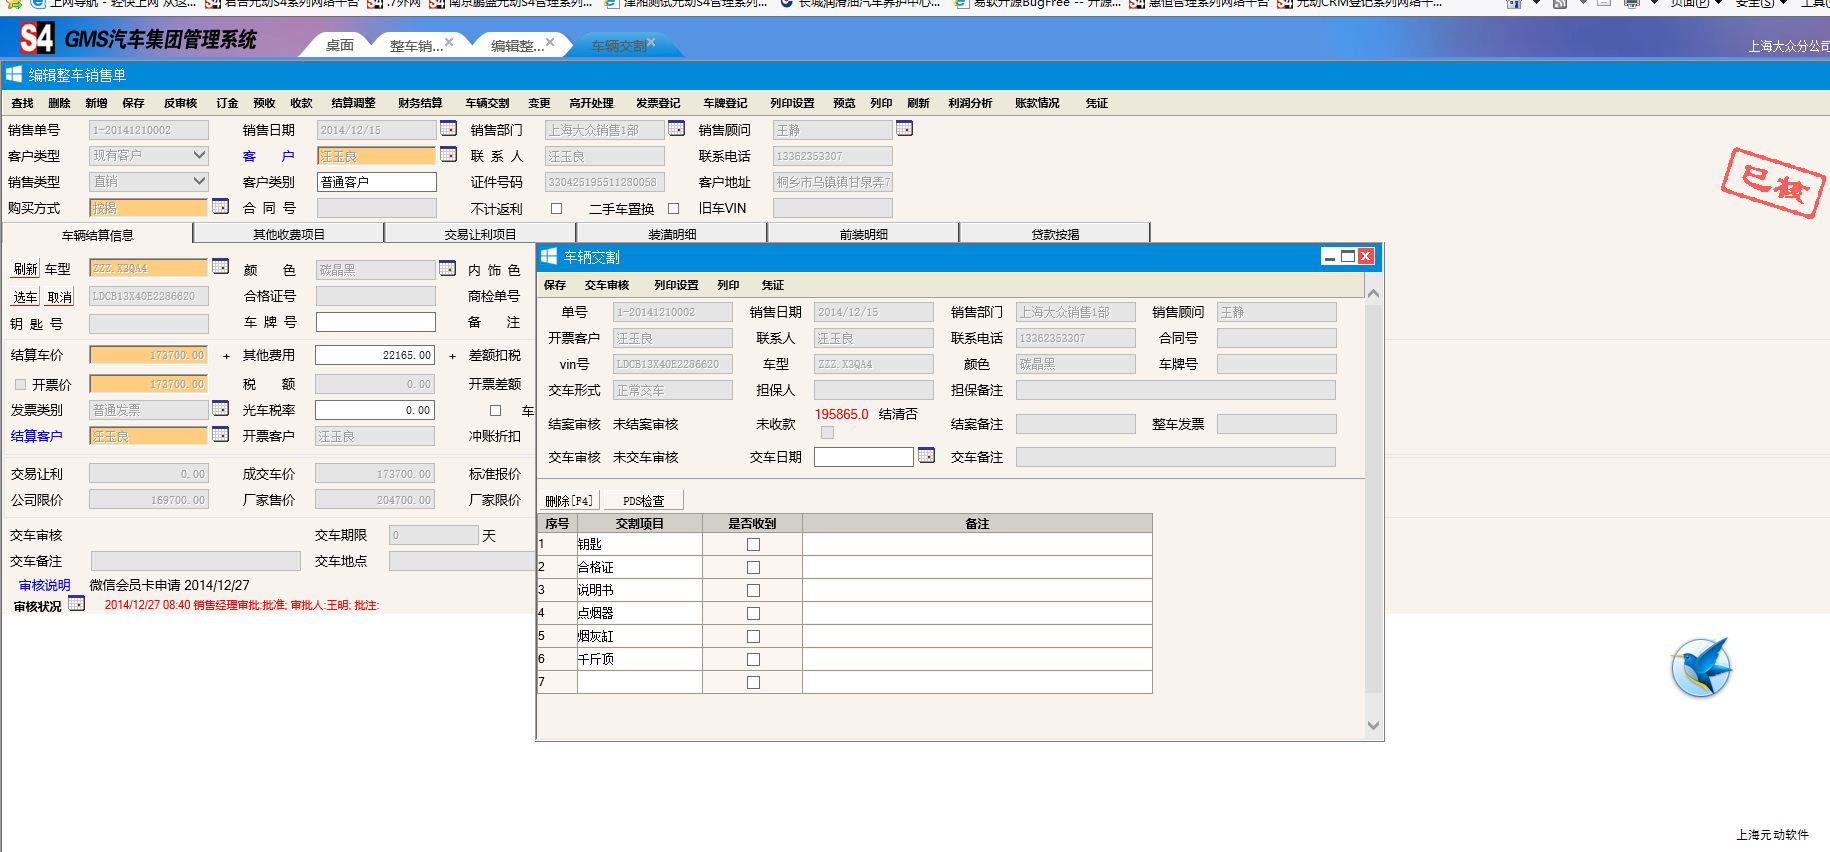Open the 销售日期 calendar picker icon
Screen dimensions: 1830x852
[448, 129]
